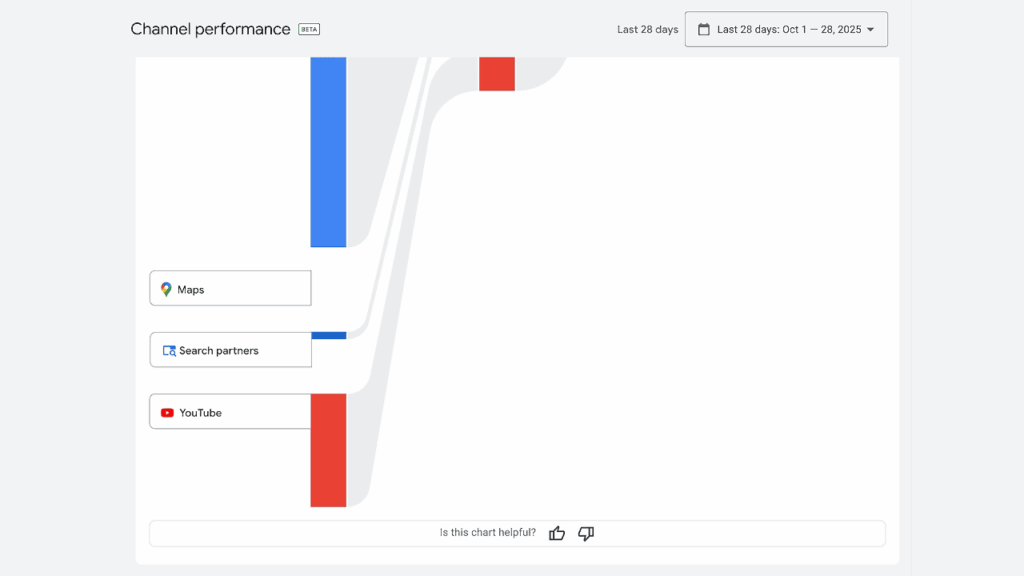The width and height of the screenshot is (1024, 576).
Task: Click the YouTube play icon
Action: [x=166, y=411]
